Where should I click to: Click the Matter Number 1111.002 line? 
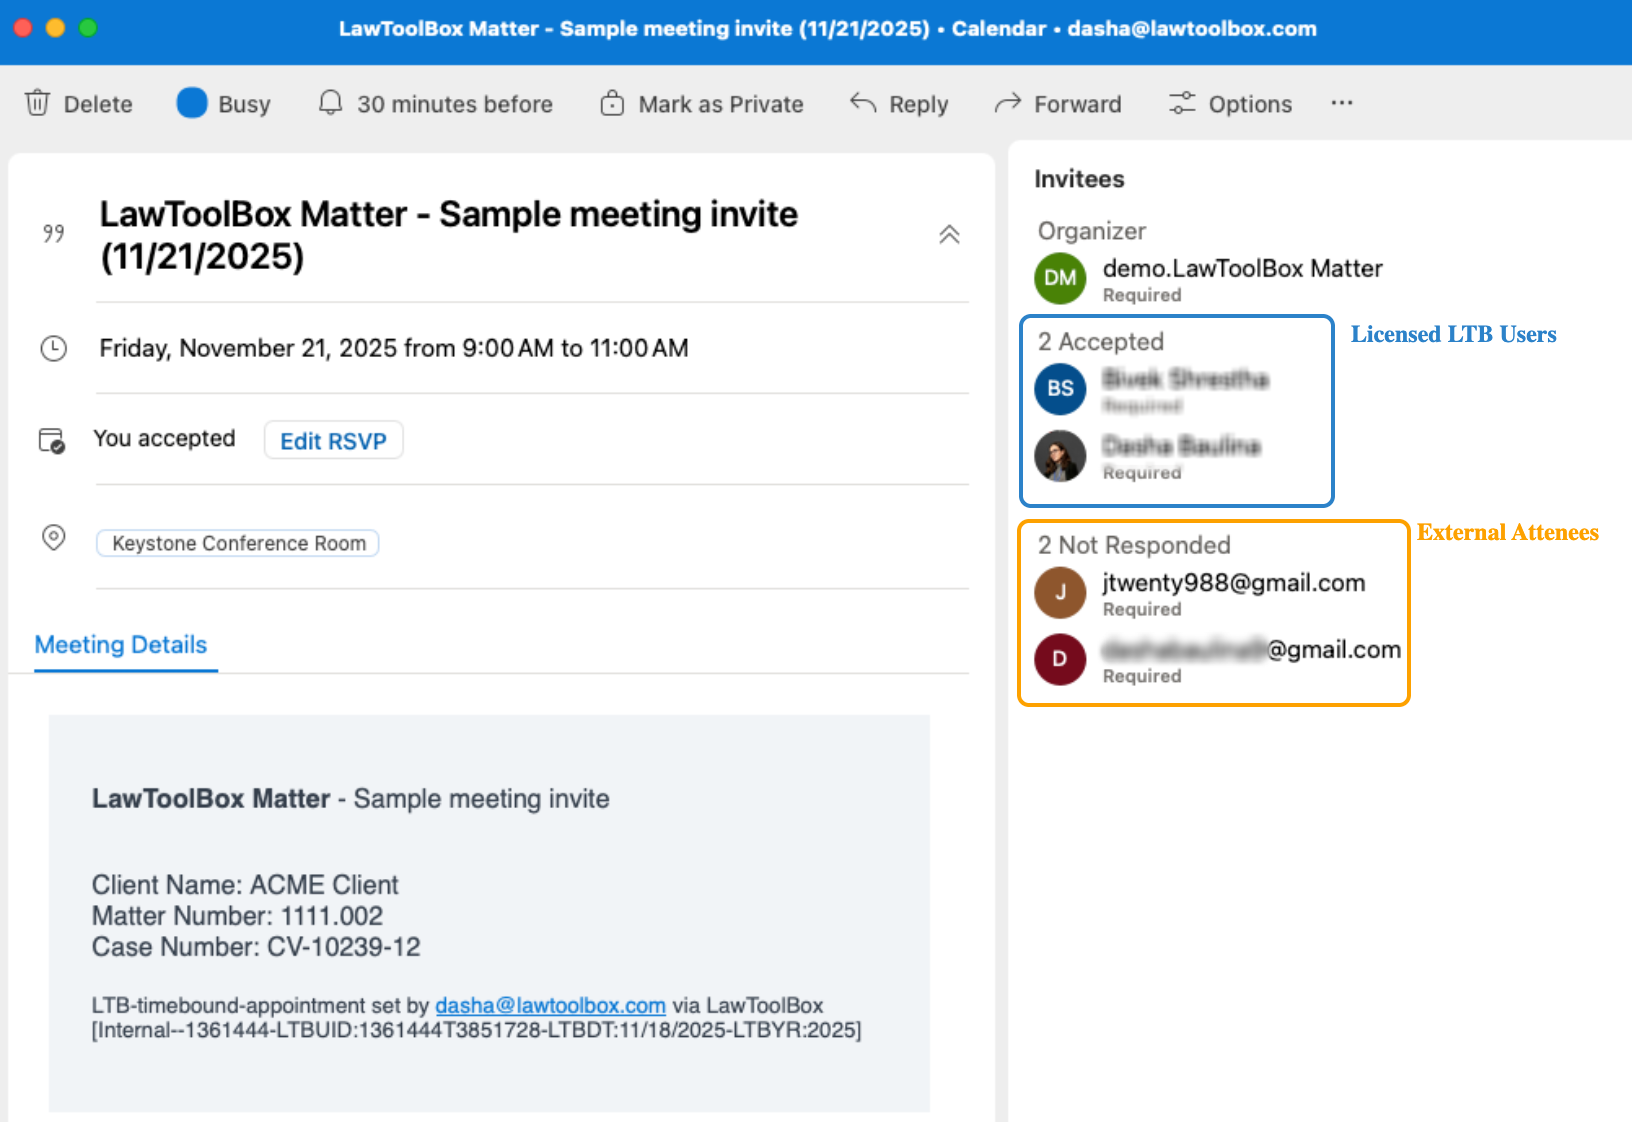coord(237,916)
